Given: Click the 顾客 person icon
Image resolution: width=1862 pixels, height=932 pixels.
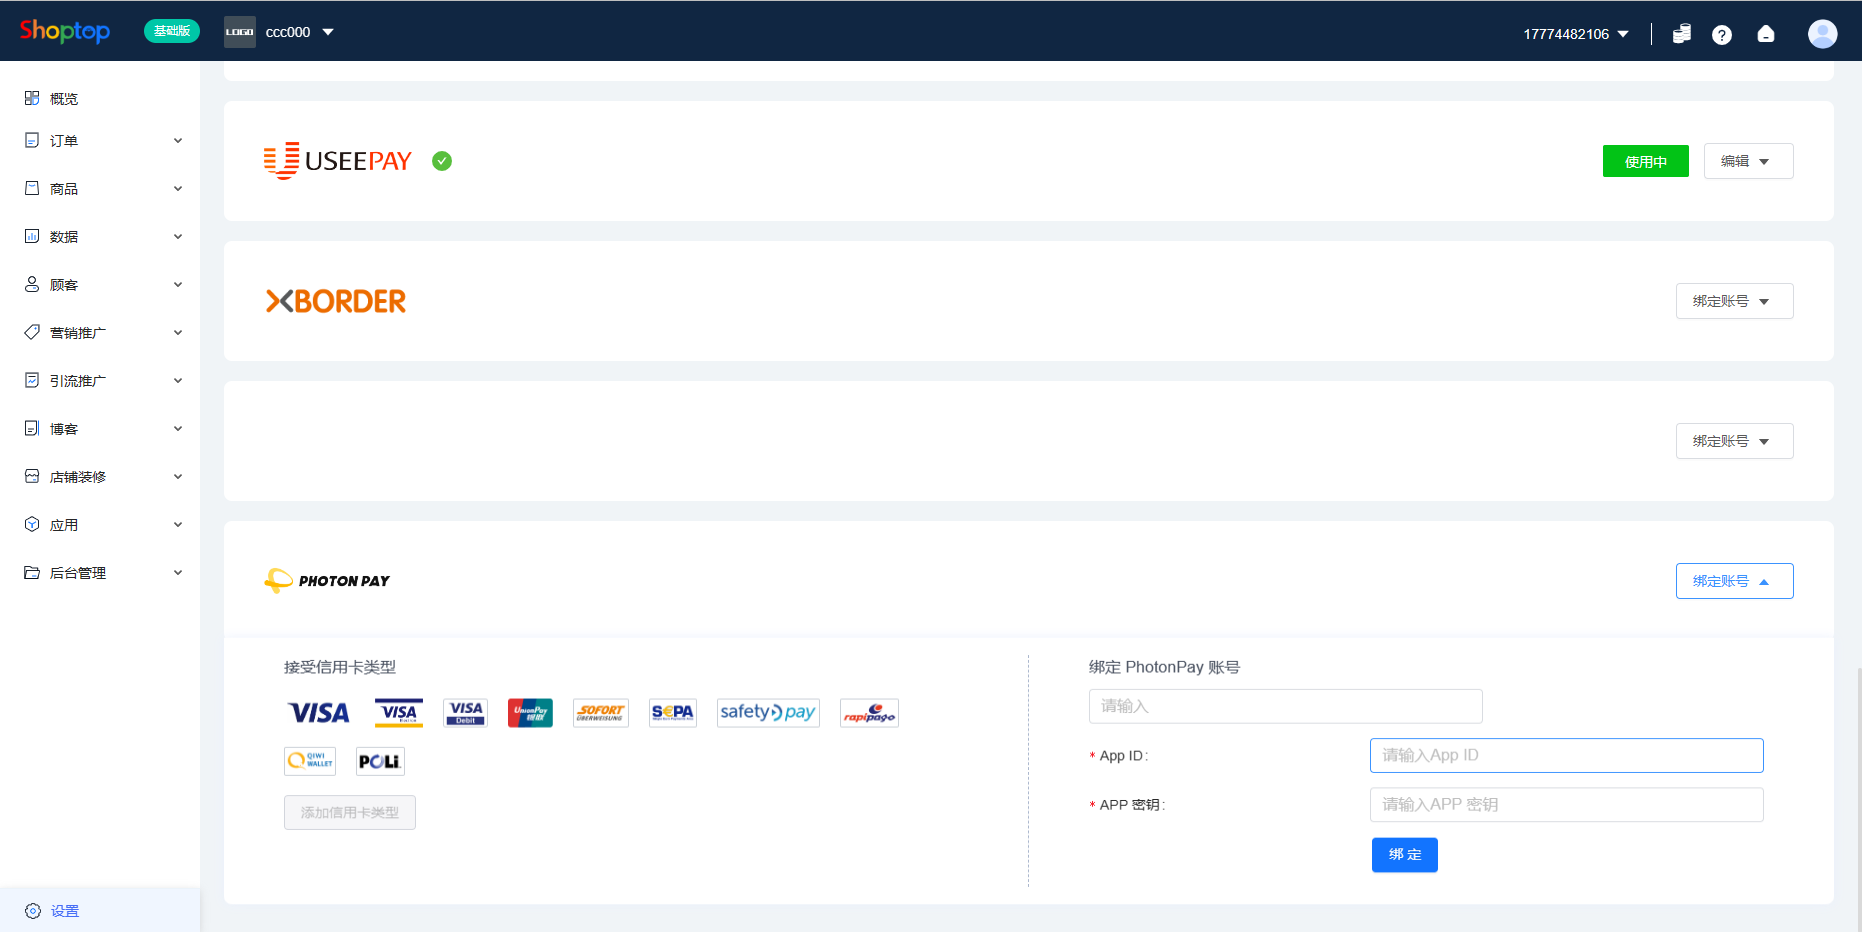Looking at the screenshot, I should 32,284.
